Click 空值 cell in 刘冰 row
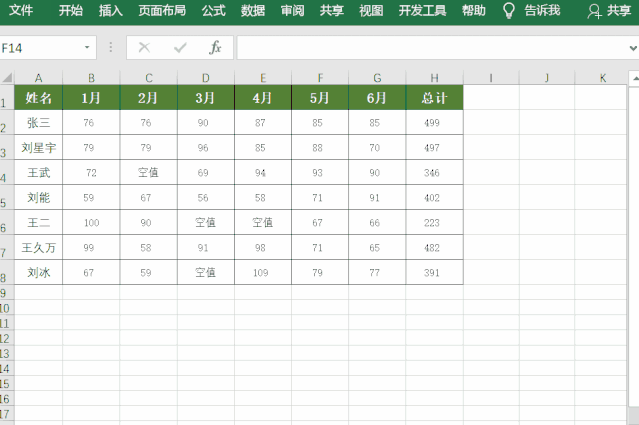This screenshot has width=639, height=425. click(206, 272)
